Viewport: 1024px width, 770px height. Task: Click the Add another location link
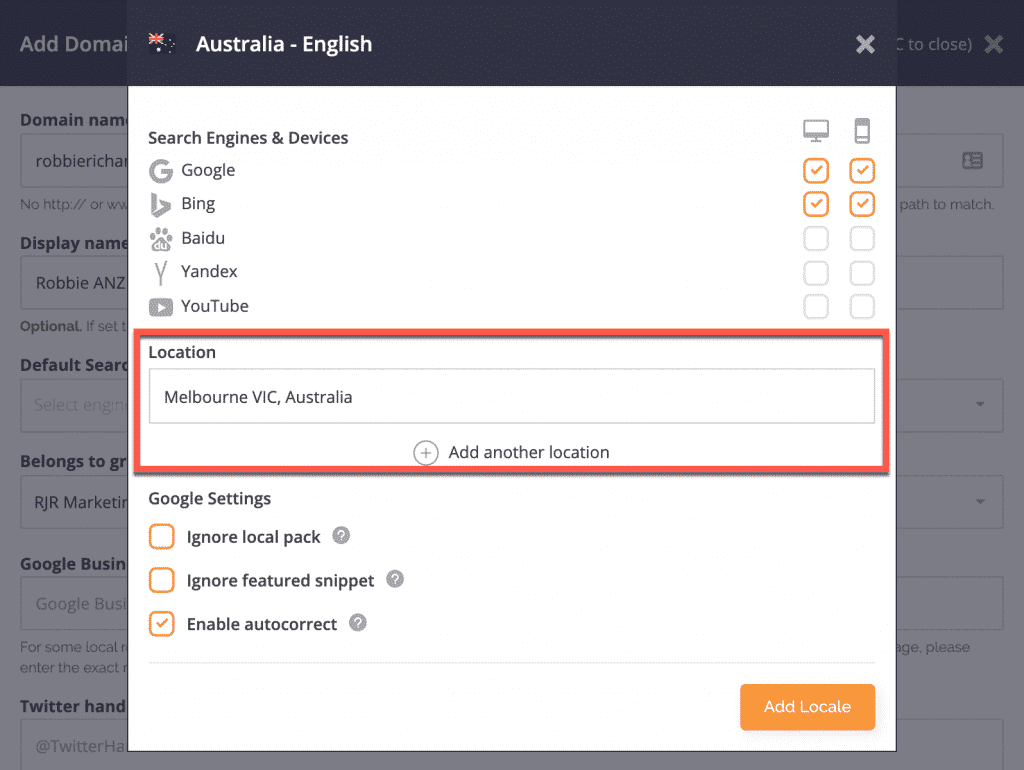click(x=528, y=453)
